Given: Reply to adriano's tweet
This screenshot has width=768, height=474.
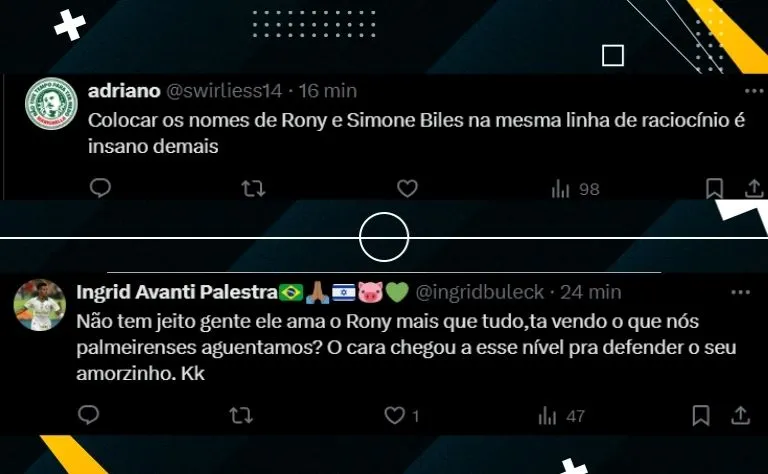Looking at the screenshot, I should point(100,188).
